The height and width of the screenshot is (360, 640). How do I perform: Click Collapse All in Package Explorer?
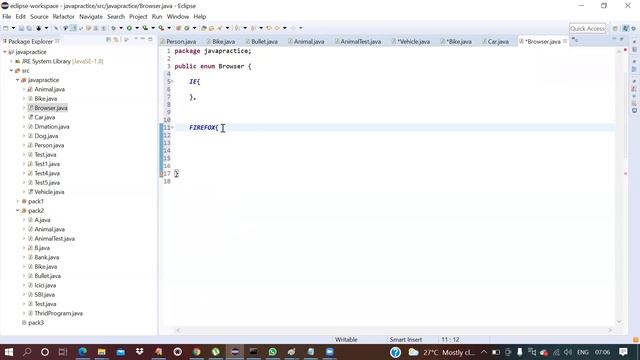click(x=109, y=40)
